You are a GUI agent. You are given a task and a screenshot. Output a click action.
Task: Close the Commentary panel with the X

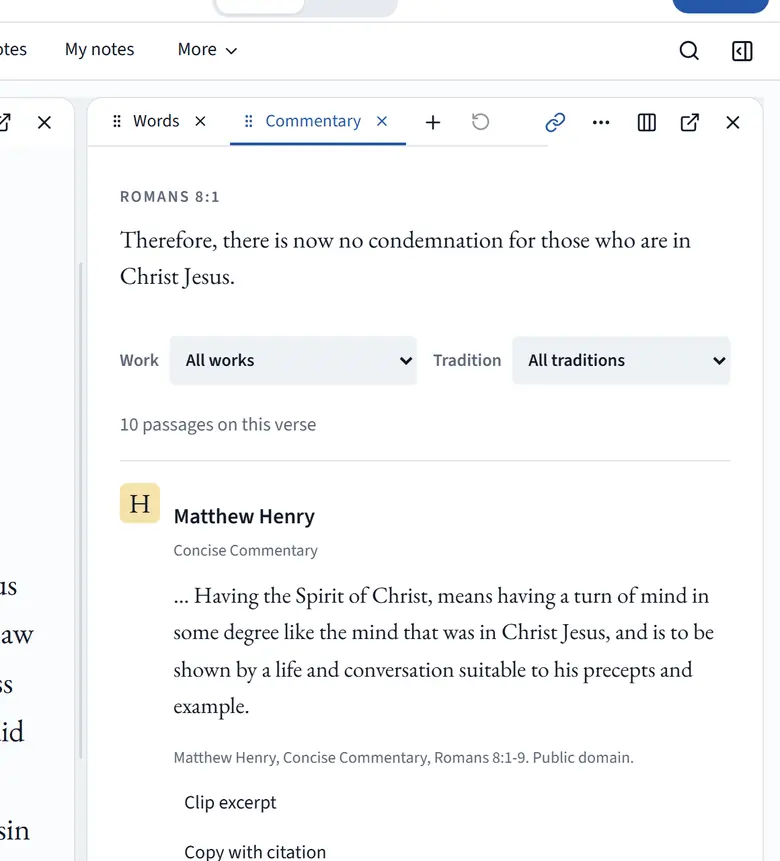click(733, 122)
